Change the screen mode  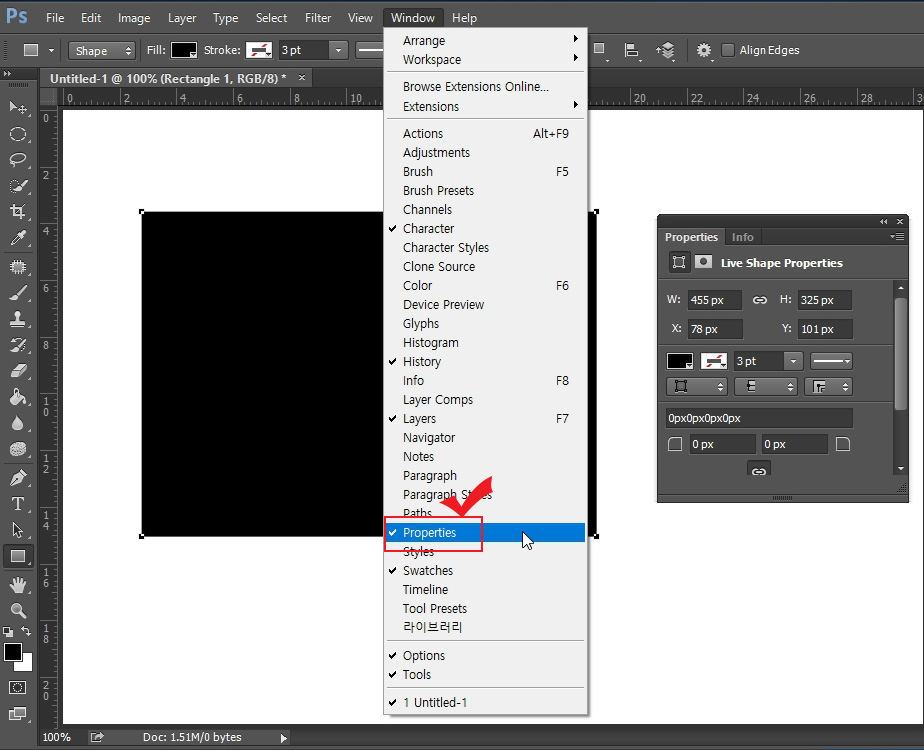[x=18, y=713]
